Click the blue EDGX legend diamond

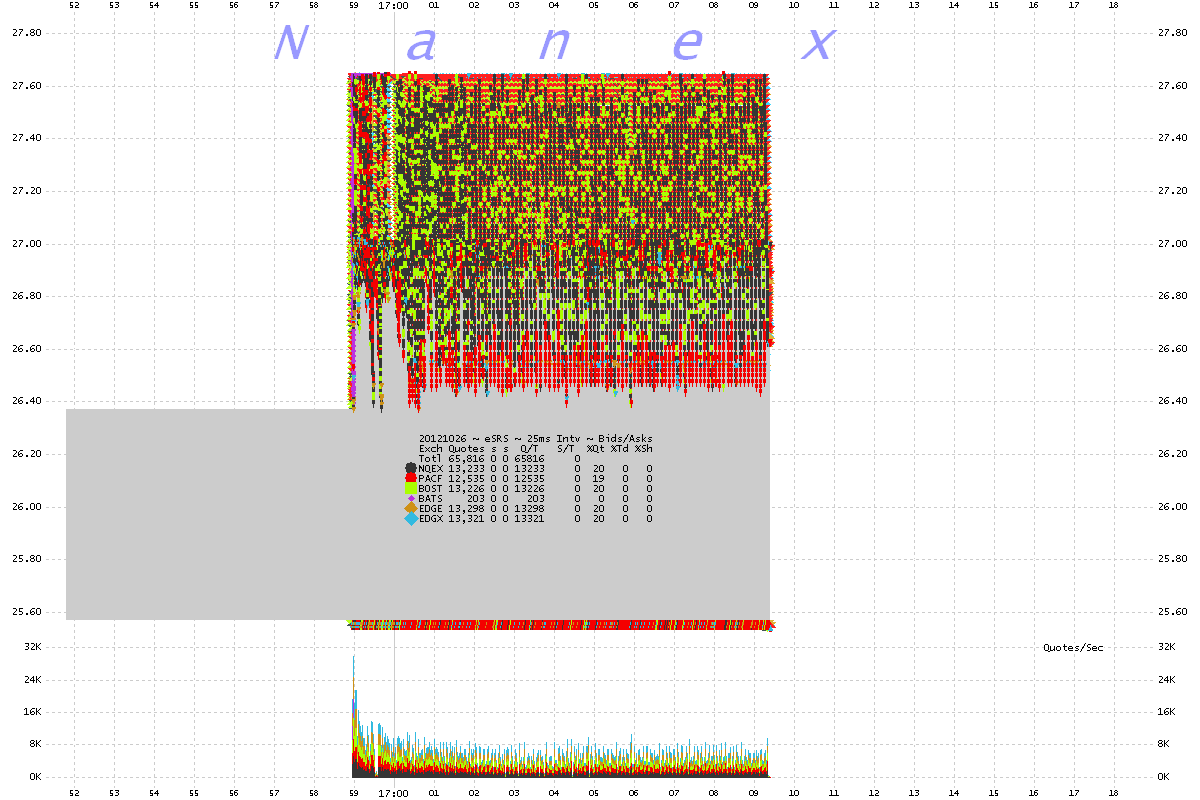411,519
